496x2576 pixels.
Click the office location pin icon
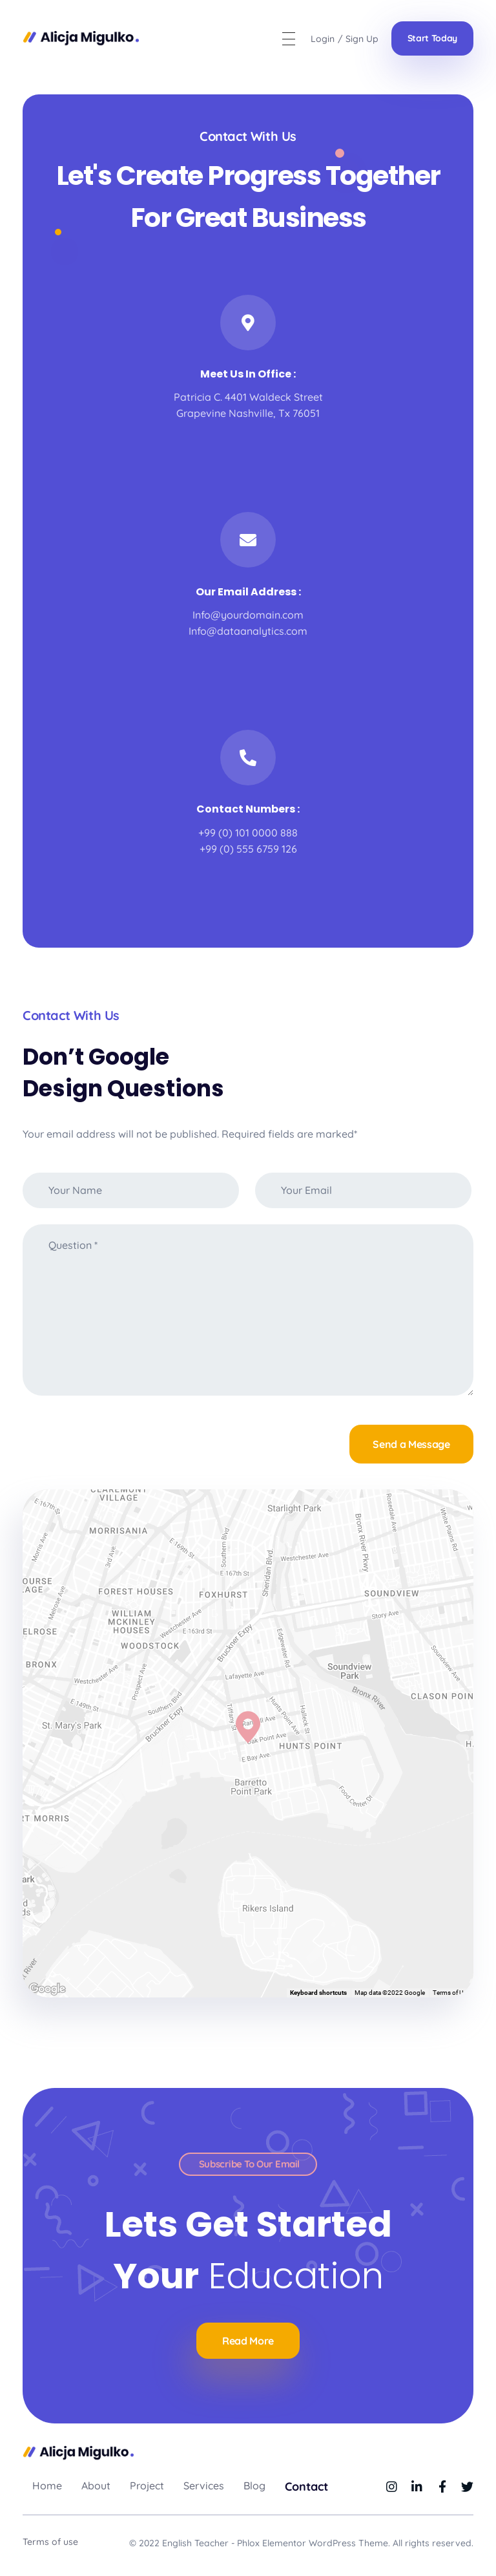(x=248, y=323)
